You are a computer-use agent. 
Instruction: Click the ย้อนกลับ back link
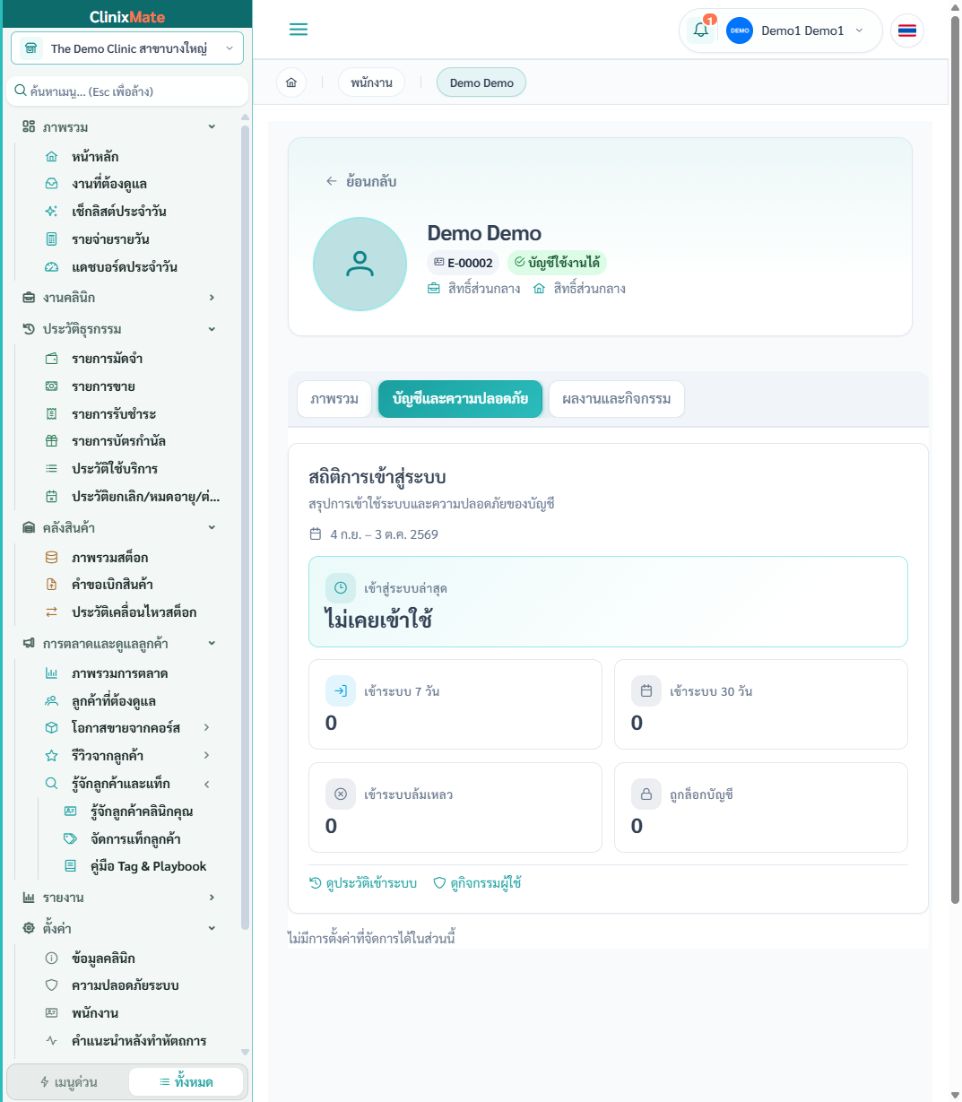click(361, 181)
